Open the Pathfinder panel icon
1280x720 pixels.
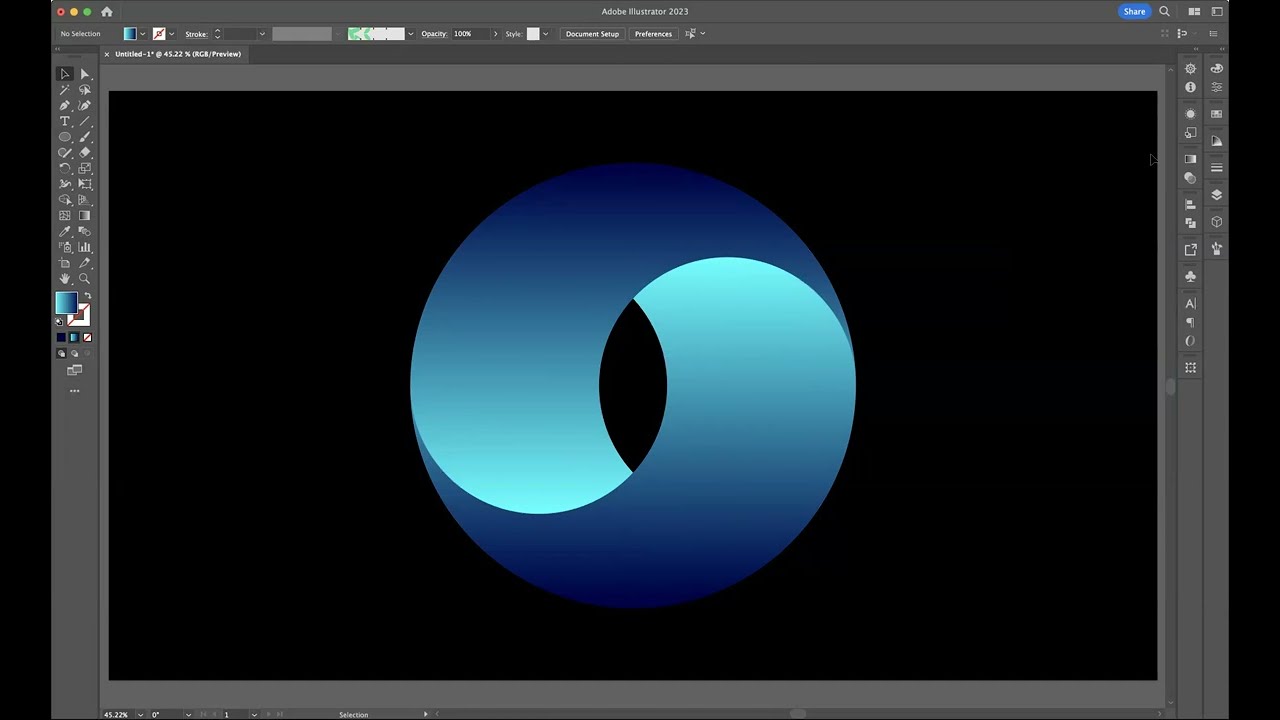[1190, 223]
